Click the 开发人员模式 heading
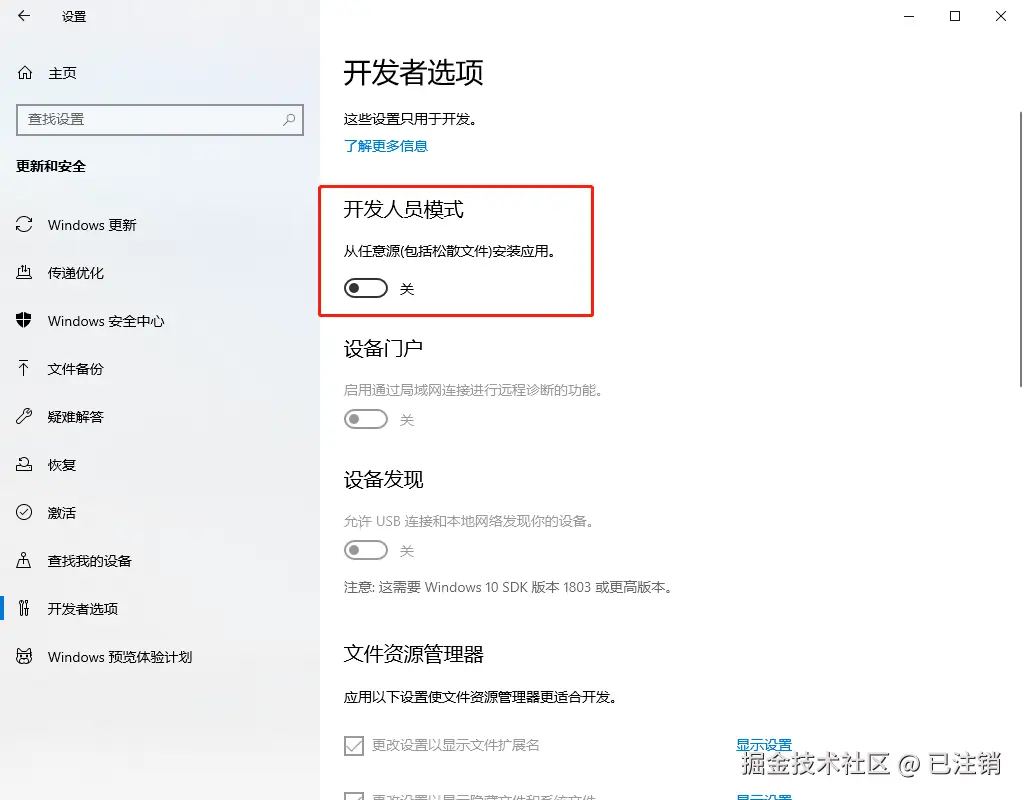This screenshot has width=1024, height=800. click(x=404, y=210)
